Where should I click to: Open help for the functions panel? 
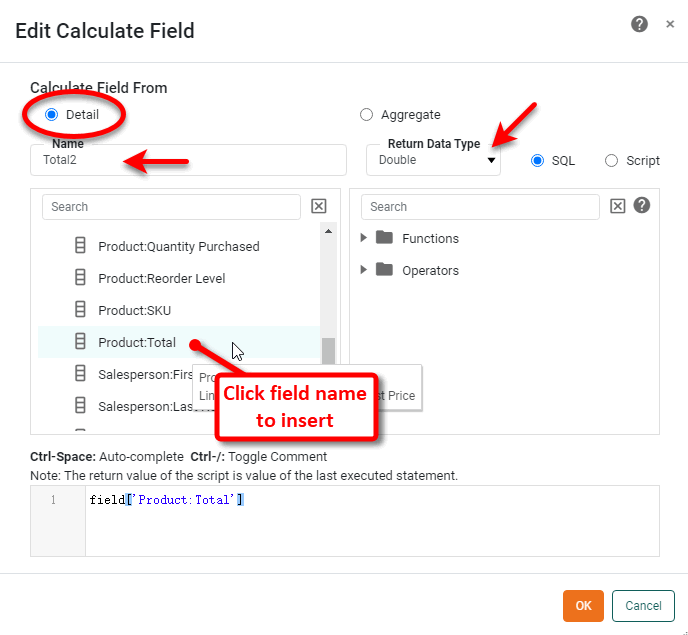pyautogui.click(x=642, y=205)
